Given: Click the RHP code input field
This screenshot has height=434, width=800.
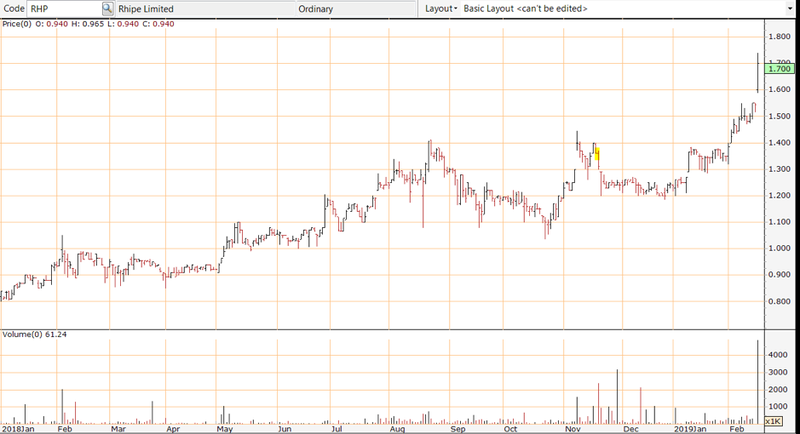Looking at the screenshot, I should (x=65, y=9).
